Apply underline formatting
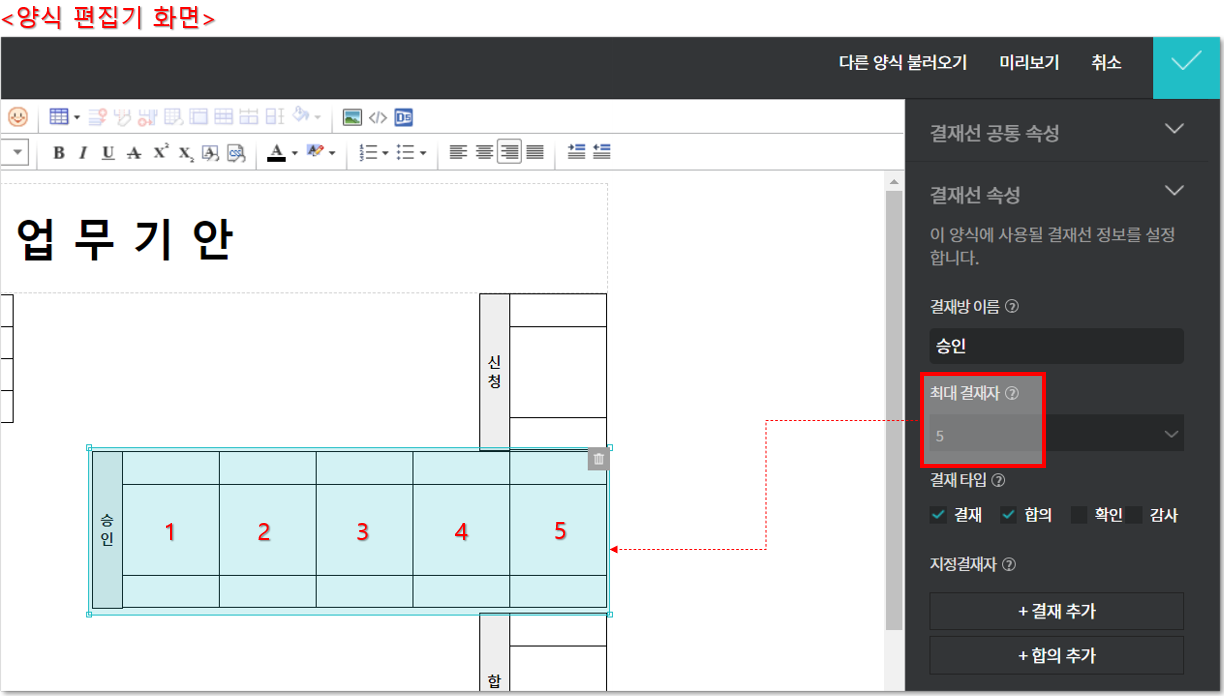1224x696 pixels. pyautogui.click(x=108, y=153)
